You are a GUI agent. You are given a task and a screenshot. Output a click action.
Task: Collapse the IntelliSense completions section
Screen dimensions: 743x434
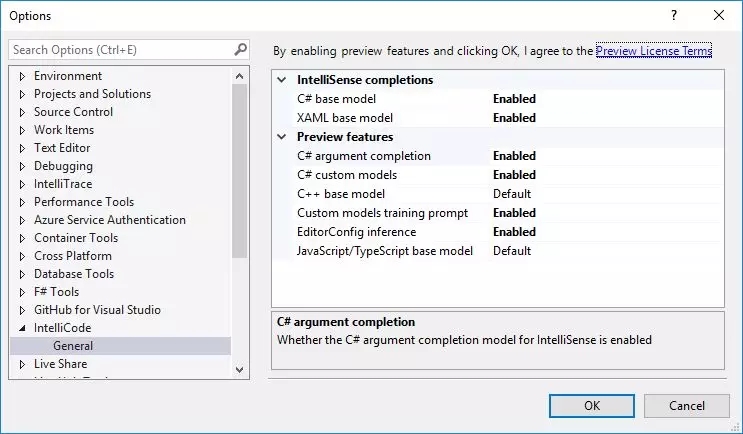point(282,80)
